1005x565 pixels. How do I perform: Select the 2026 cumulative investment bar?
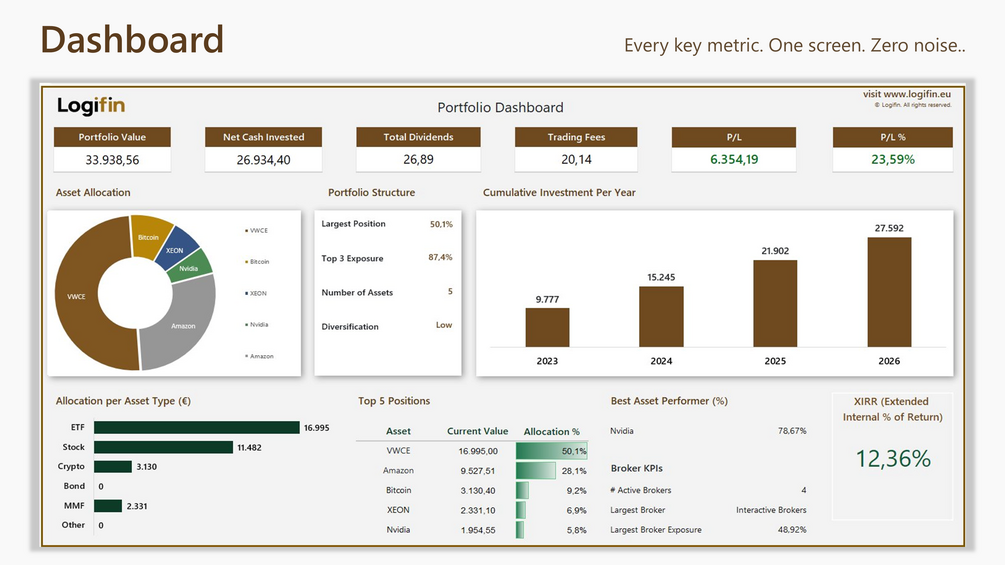(x=889, y=292)
